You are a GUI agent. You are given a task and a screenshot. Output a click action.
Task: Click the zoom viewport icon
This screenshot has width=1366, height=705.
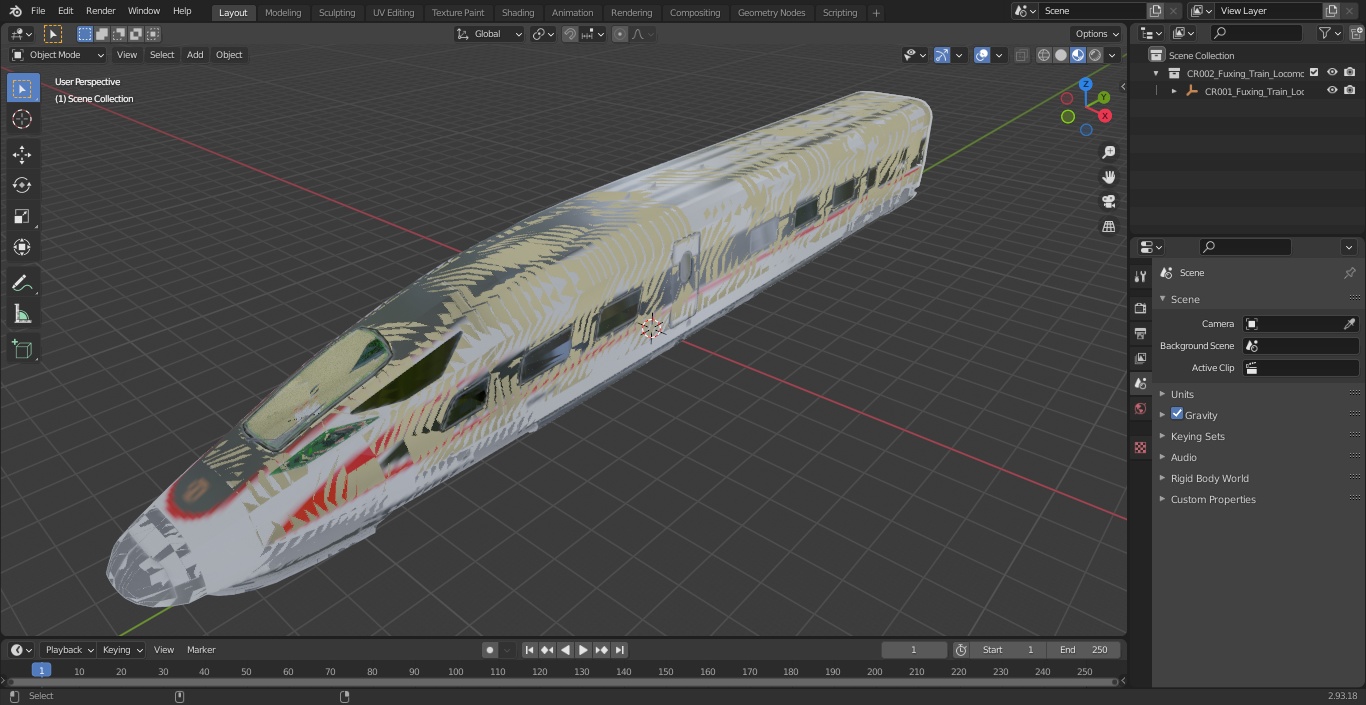1108,152
